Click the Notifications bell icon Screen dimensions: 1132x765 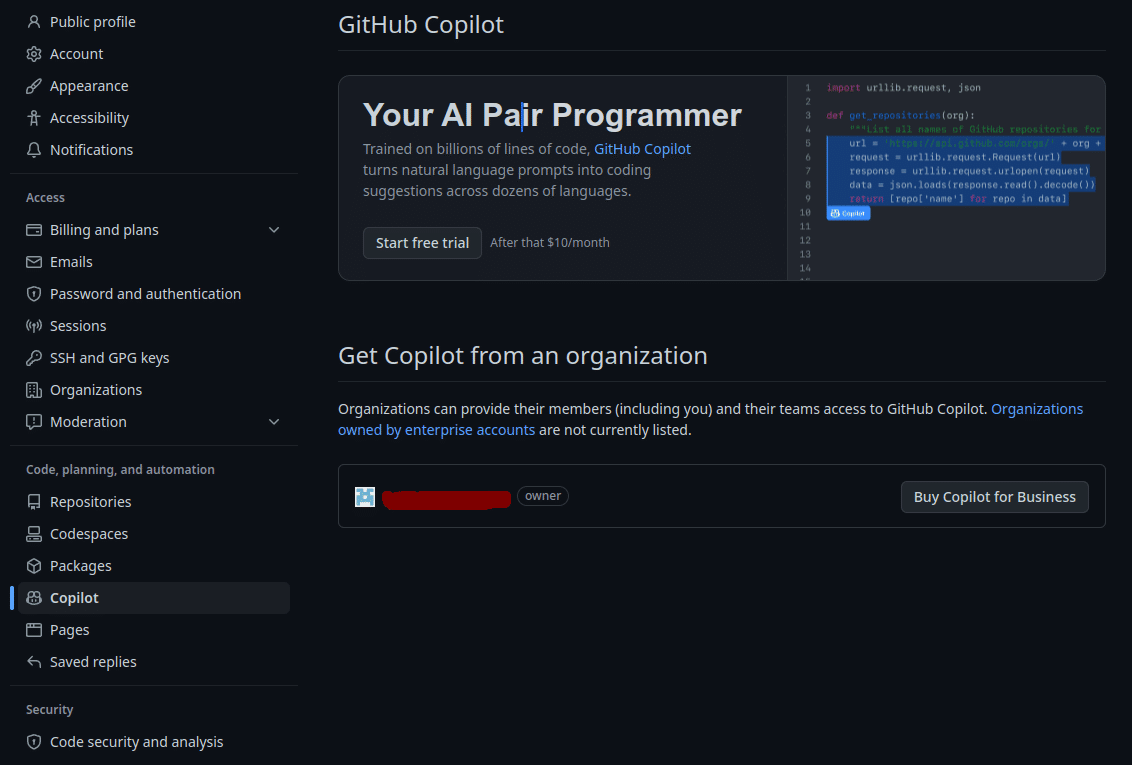[x=34, y=149]
